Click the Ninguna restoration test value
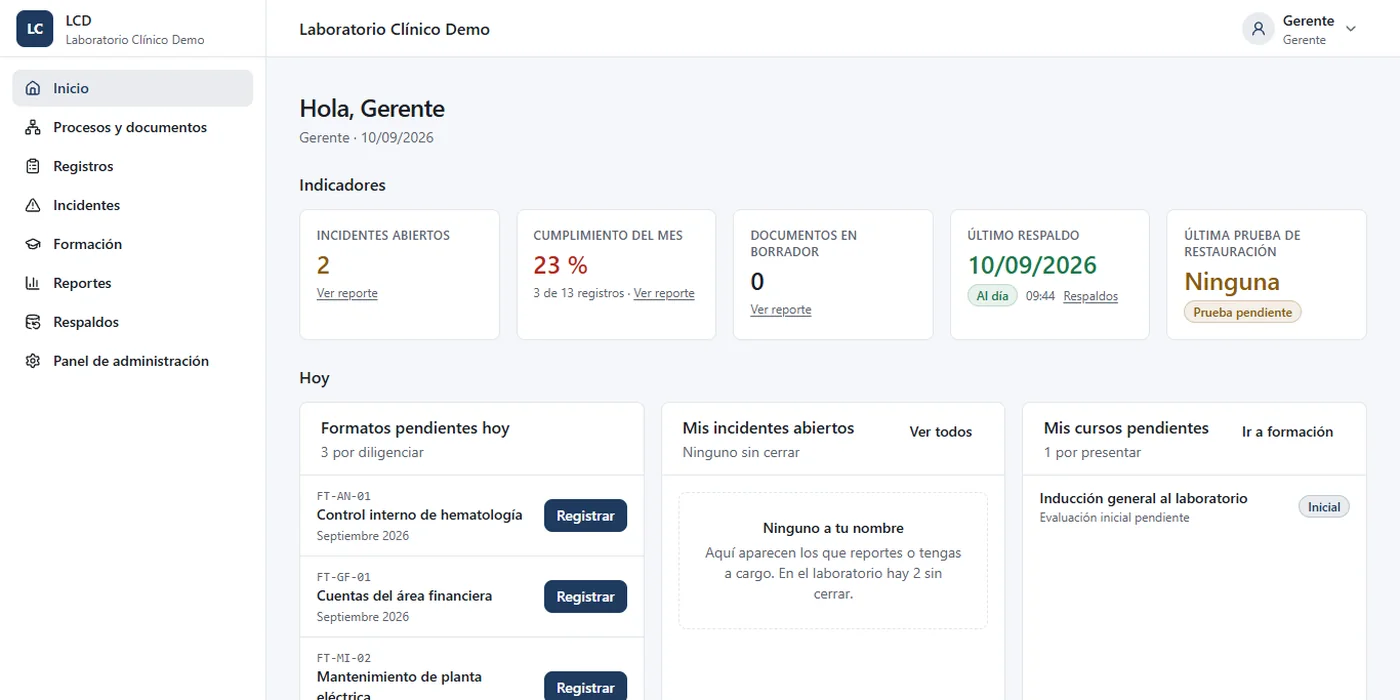Image resolution: width=1400 pixels, height=700 pixels. click(1232, 282)
